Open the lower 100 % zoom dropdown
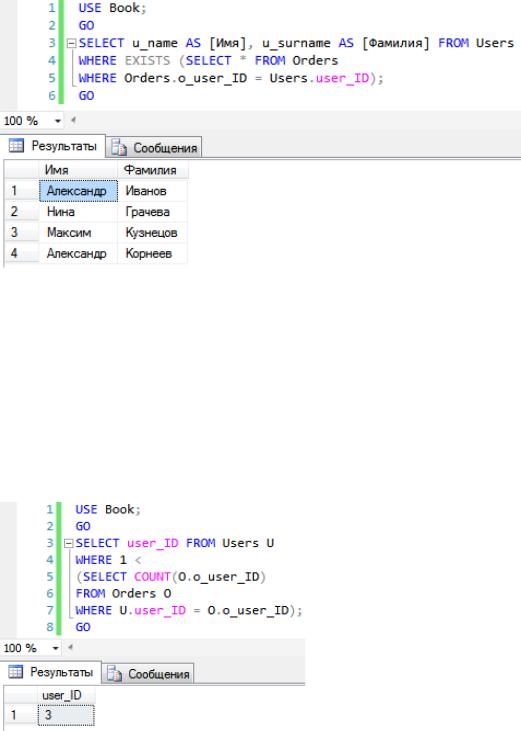This screenshot has height=731, width=521. (x=55, y=648)
